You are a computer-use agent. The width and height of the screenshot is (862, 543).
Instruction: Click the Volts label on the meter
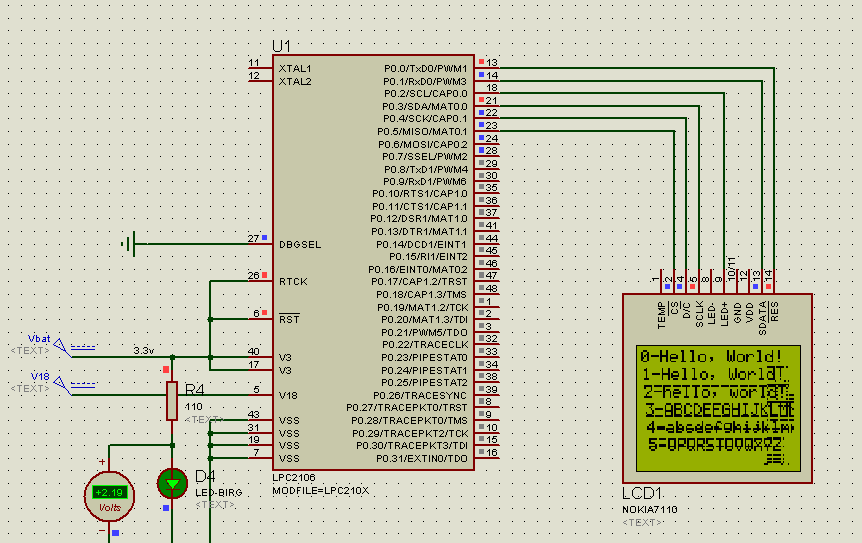click(x=109, y=507)
